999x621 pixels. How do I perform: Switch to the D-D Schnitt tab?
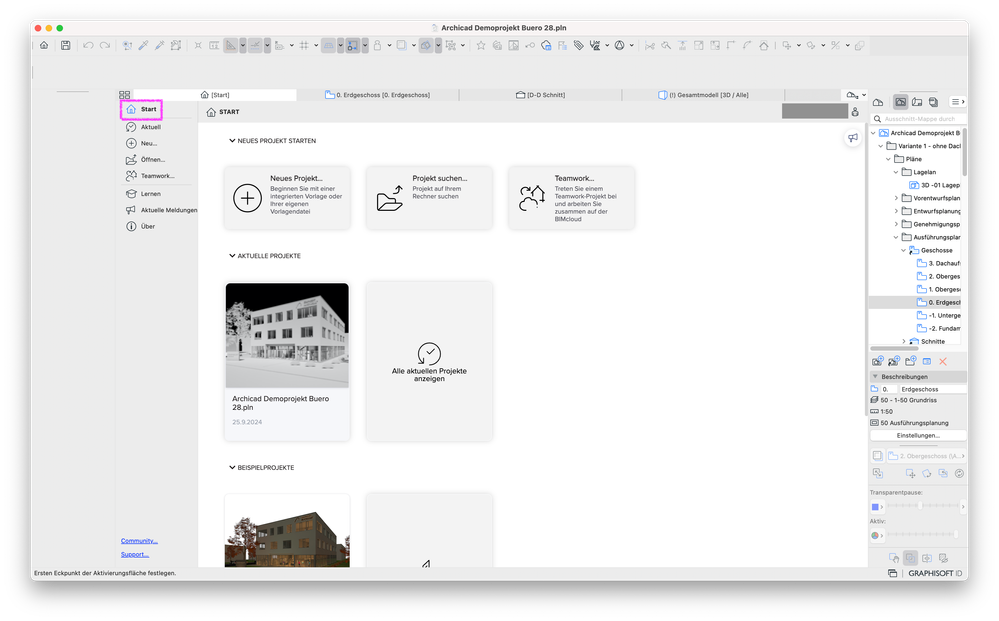point(540,95)
